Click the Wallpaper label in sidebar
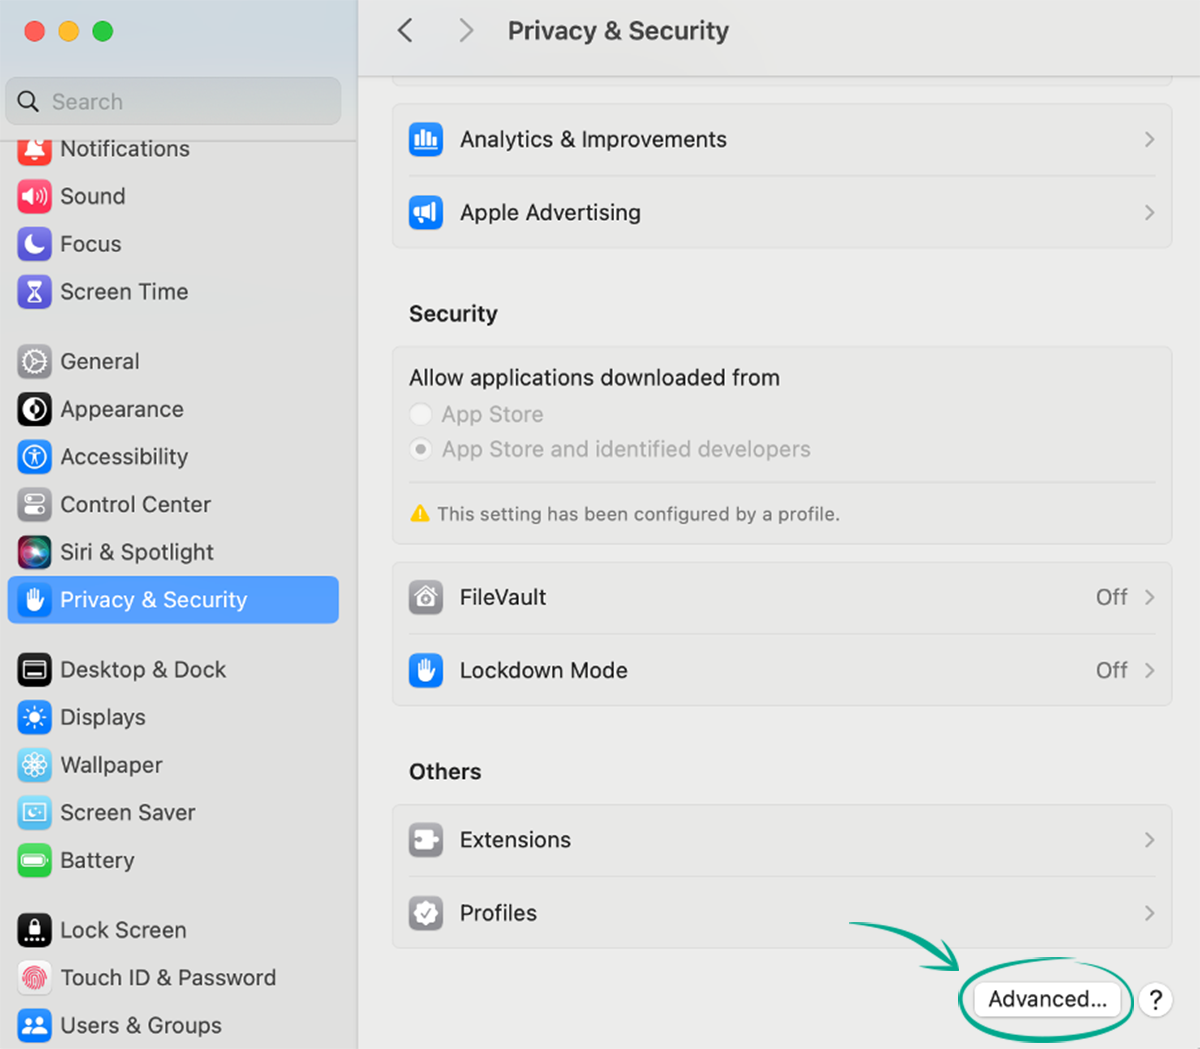This screenshot has width=1200, height=1049. click(x=111, y=765)
